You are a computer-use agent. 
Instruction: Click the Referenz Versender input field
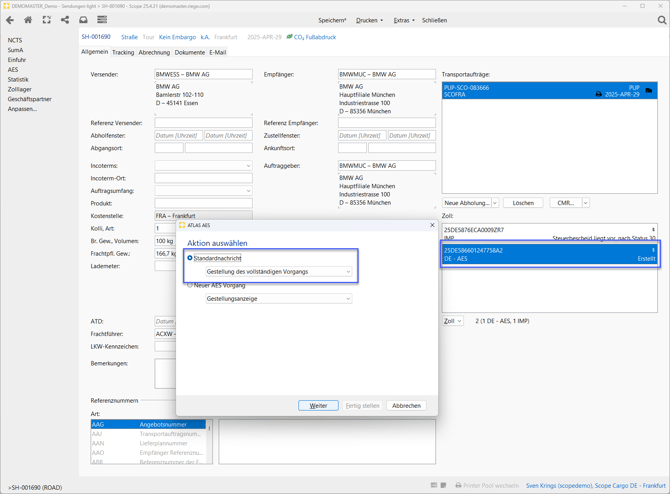[x=203, y=123]
